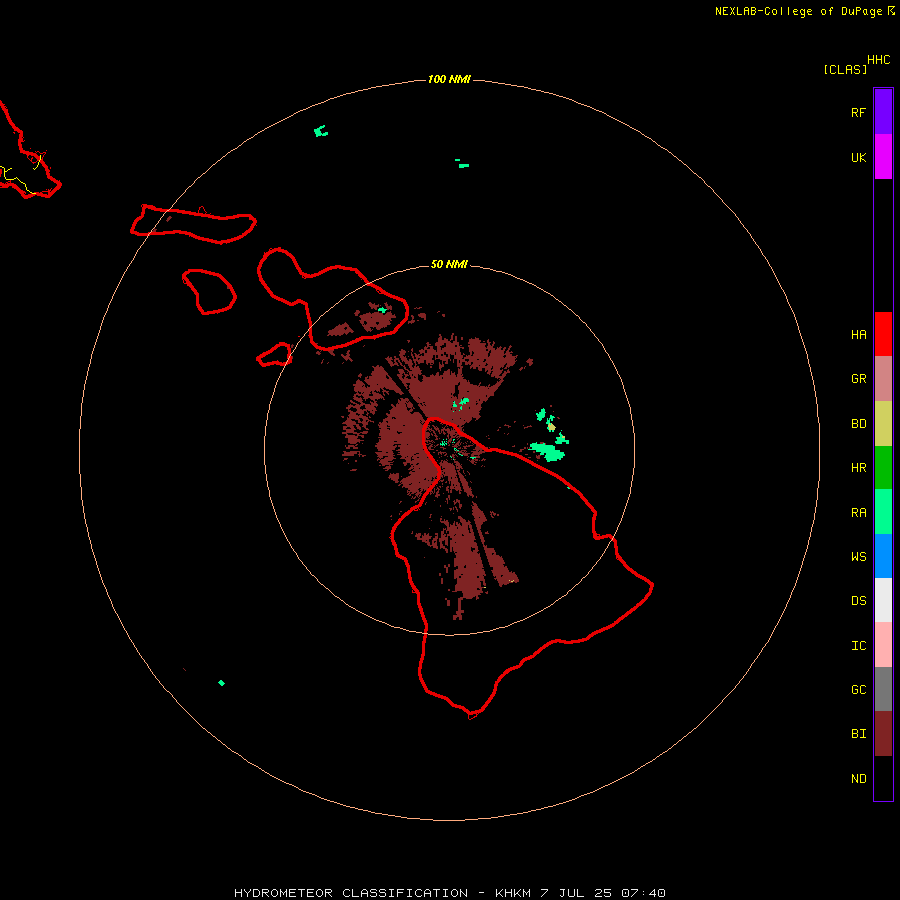Select the BD yellow legend block

[883, 423]
